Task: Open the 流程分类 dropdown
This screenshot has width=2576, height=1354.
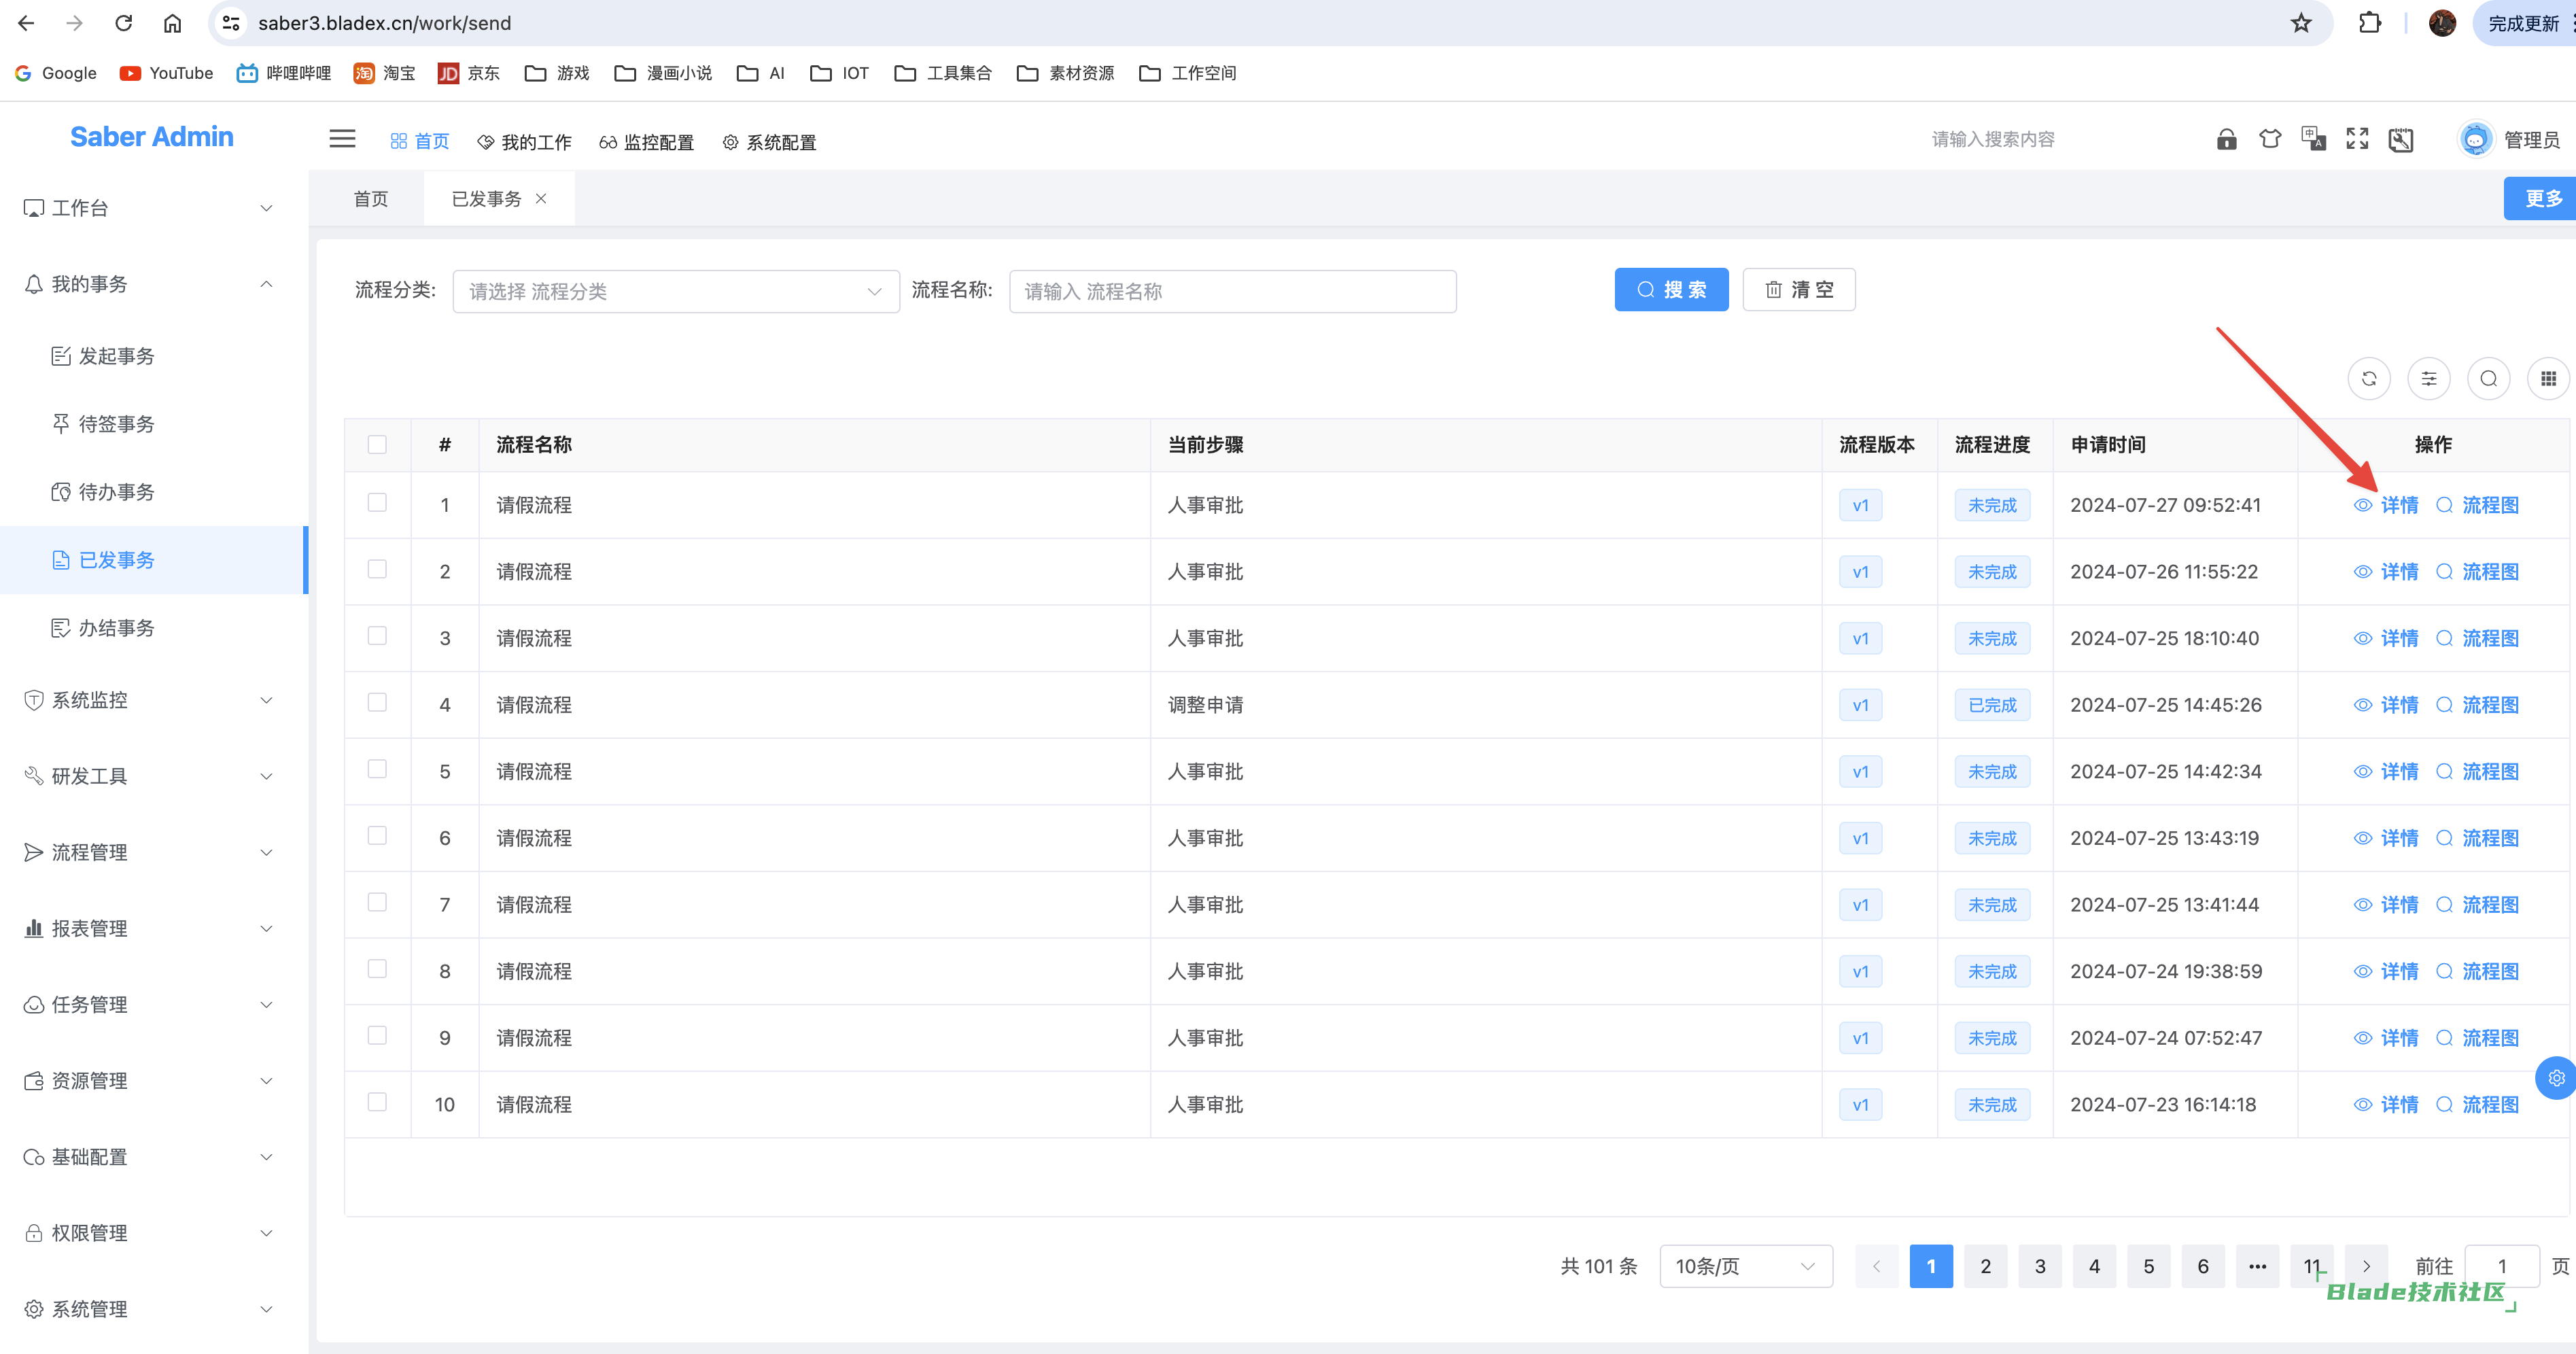Action: [x=676, y=292]
